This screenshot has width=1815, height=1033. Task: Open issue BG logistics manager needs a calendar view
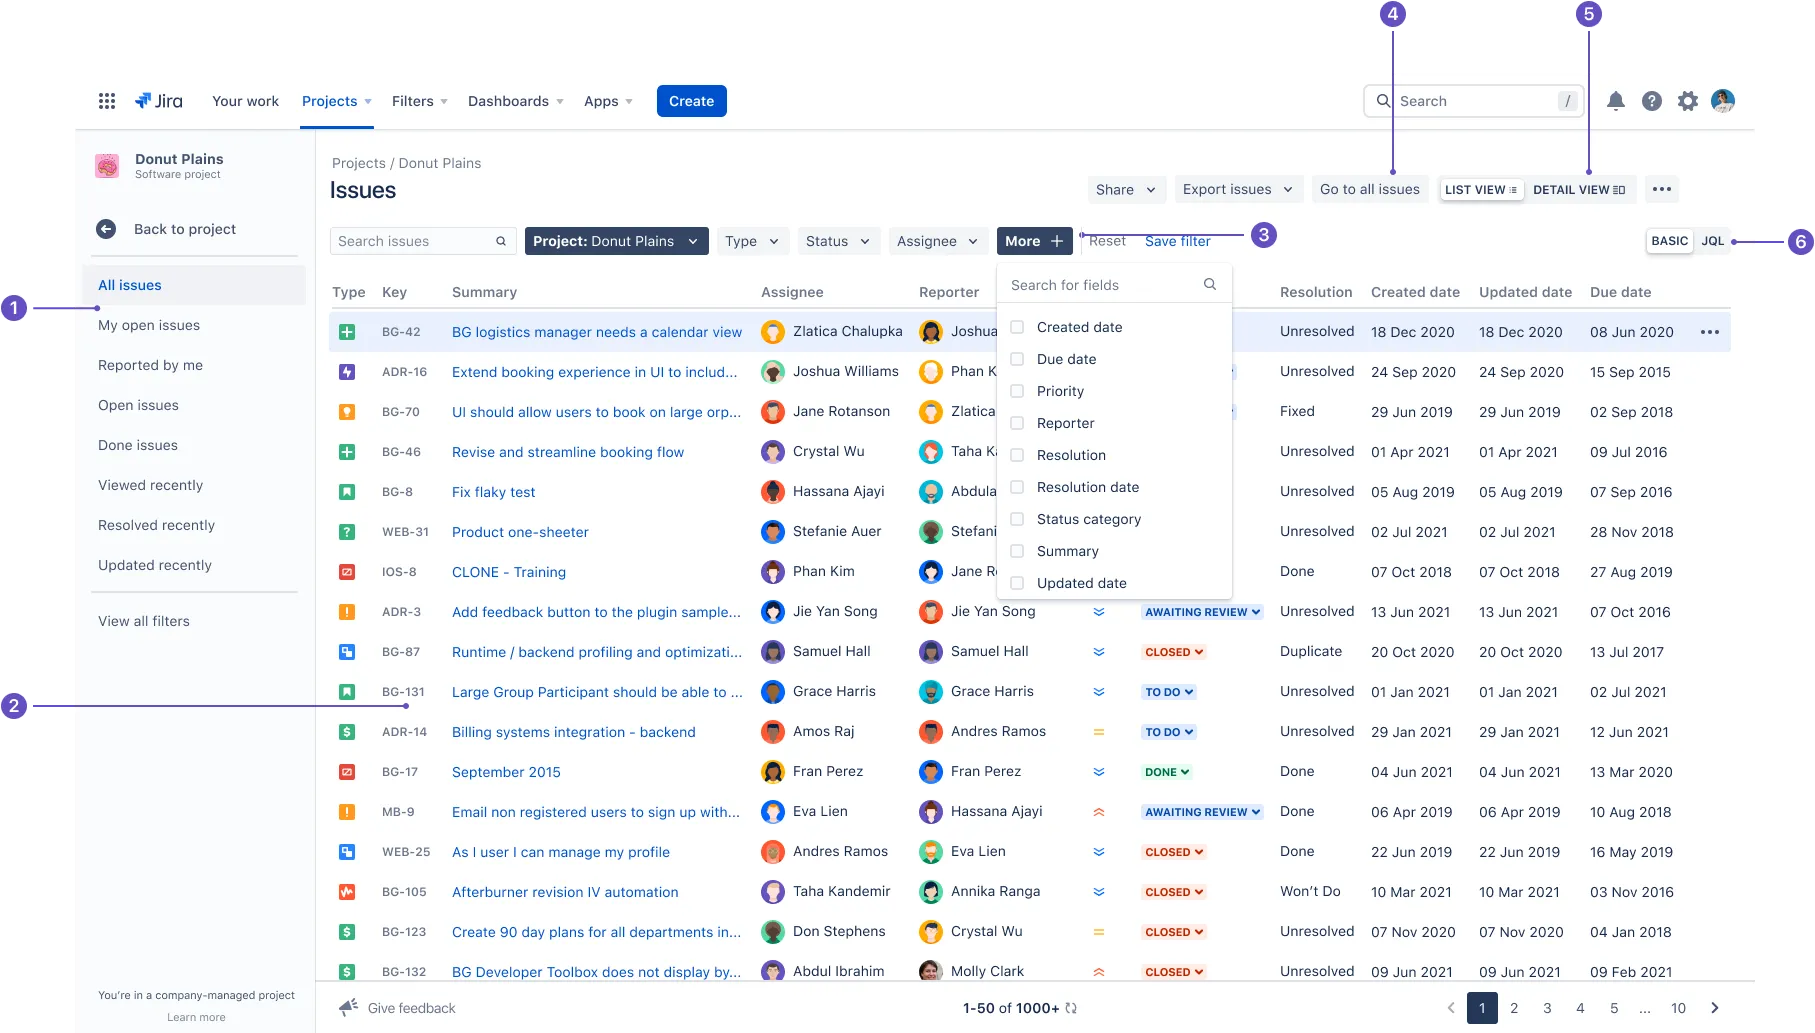coord(597,332)
